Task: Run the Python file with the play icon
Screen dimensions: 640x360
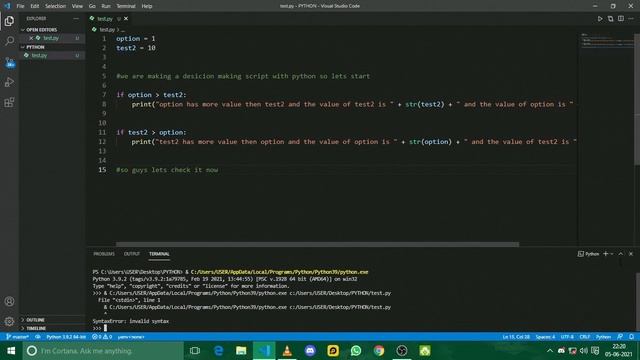Action: (600, 19)
